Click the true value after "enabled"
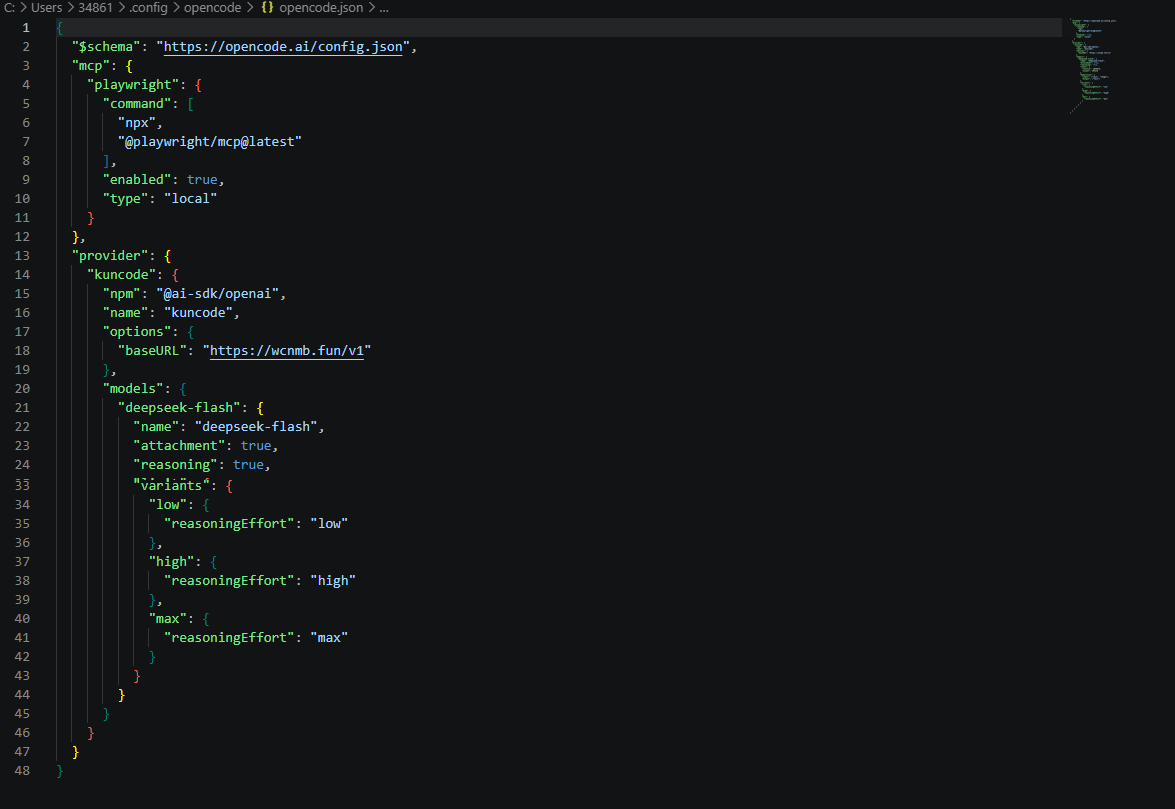The height and width of the screenshot is (809, 1175). pos(202,180)
